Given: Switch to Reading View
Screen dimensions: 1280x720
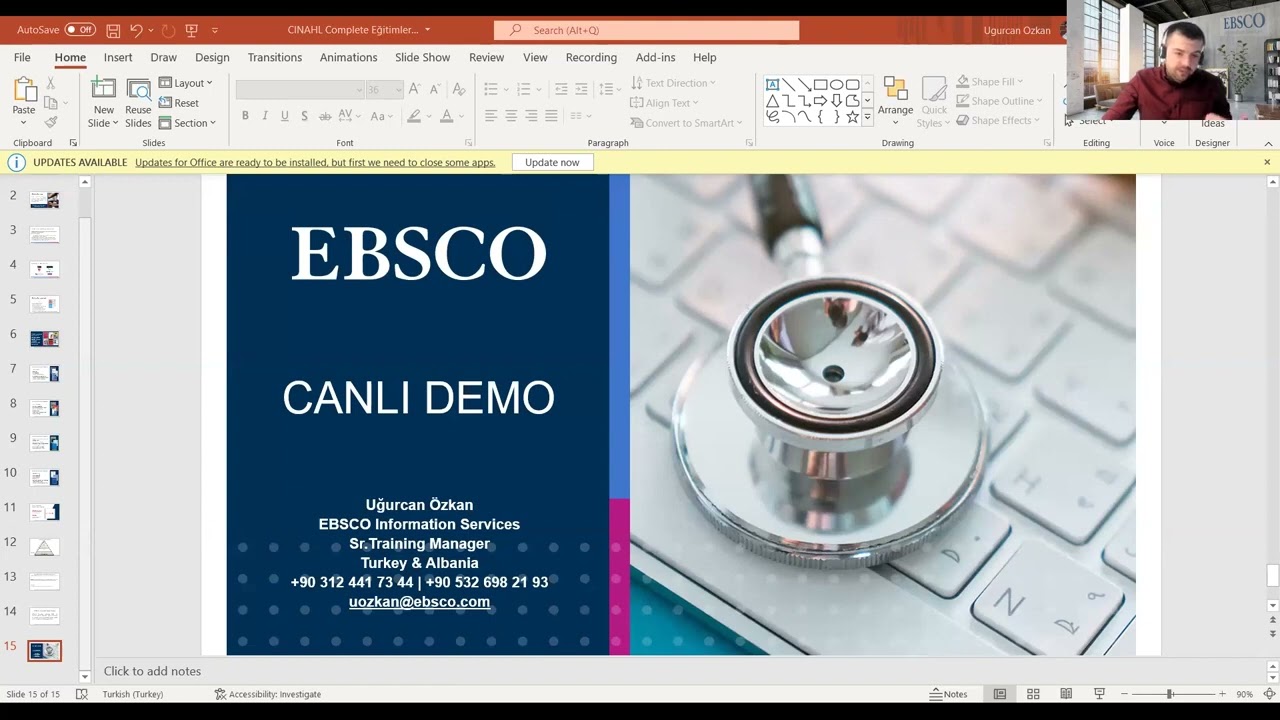Looking at the screenshot, I should coord(1066,694).
